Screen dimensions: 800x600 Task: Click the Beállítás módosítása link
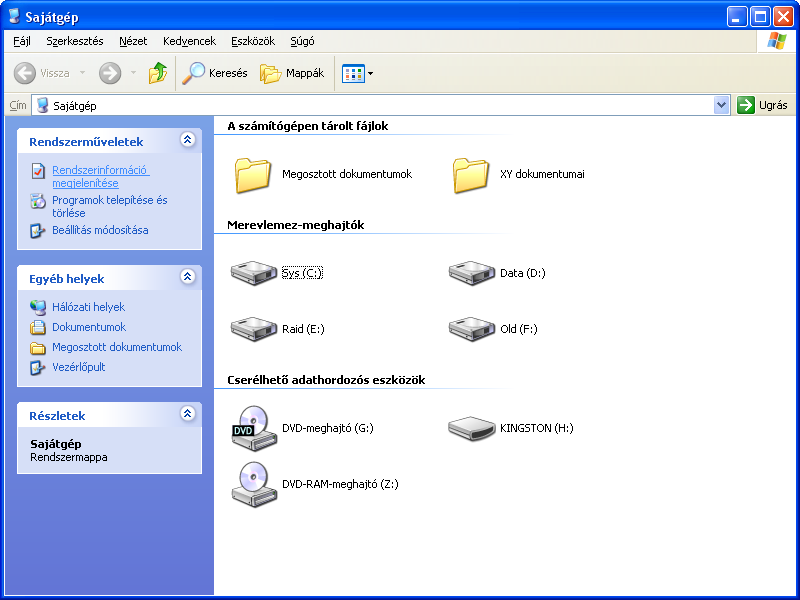(x=101, y=231)
